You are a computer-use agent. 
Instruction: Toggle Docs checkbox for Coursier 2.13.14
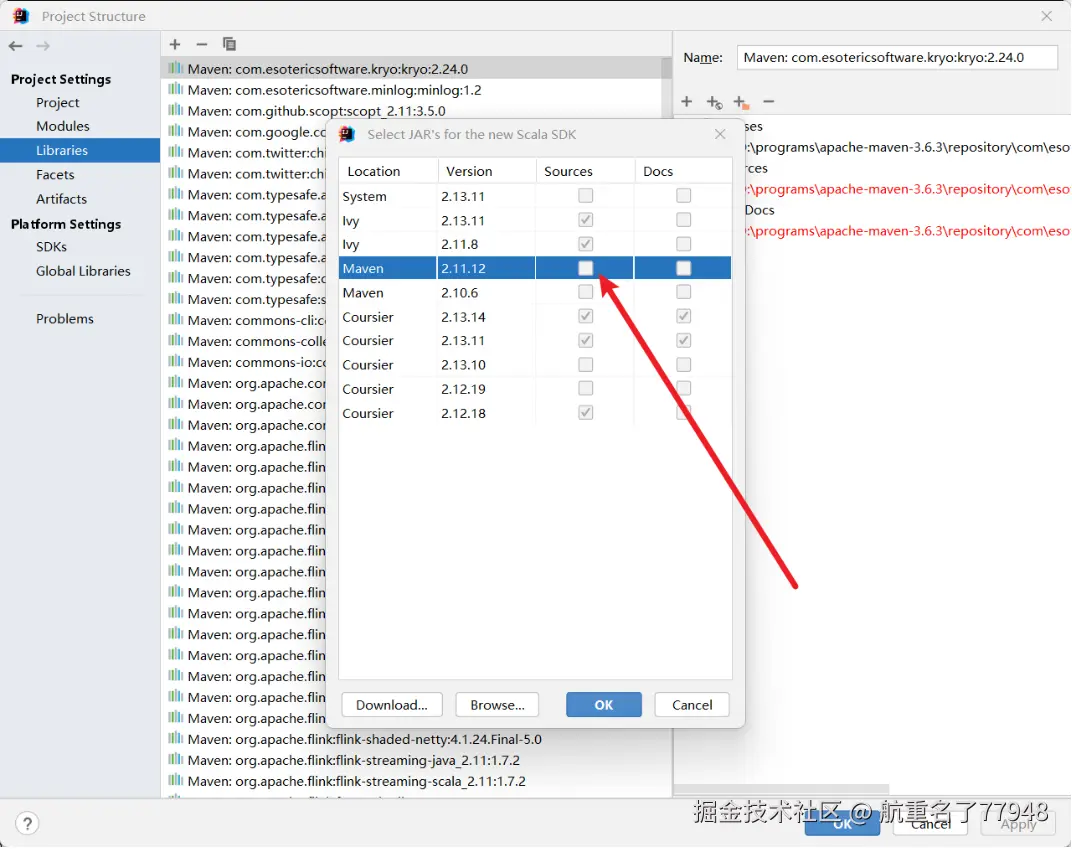[x=683, y=316]
